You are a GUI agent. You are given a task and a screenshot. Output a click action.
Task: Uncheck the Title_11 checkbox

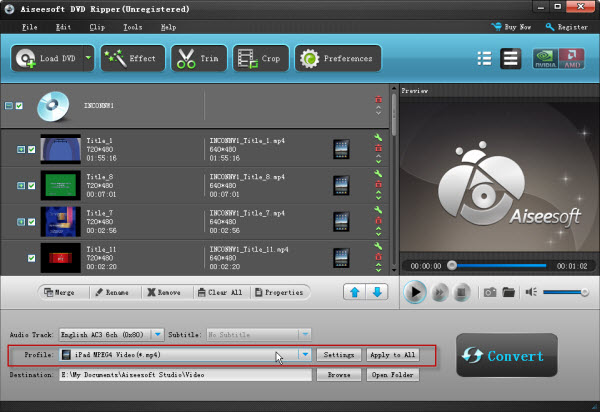[31, 258]
